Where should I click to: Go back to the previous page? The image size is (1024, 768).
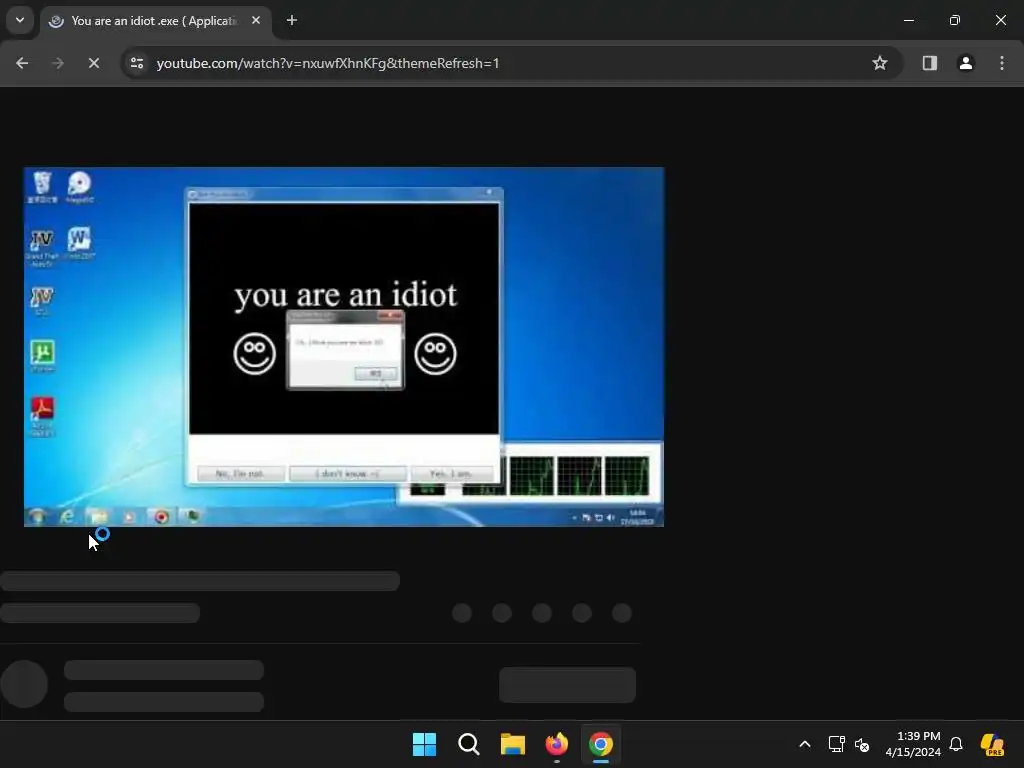[22, 63]
